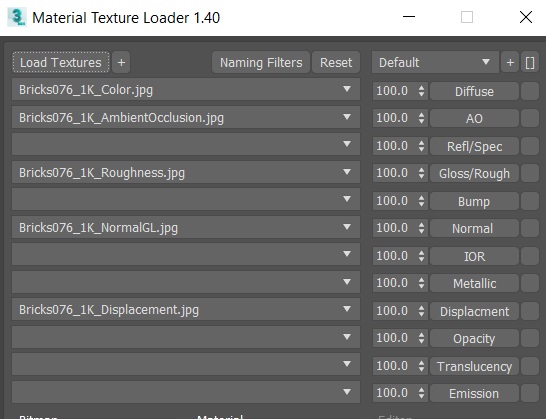Click the Displacment amount spinner arrows

pos(421,311)
